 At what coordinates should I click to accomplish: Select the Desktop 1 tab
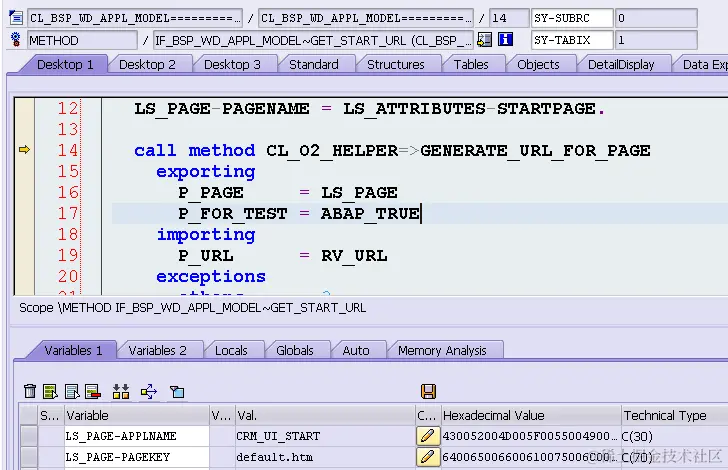65,65
